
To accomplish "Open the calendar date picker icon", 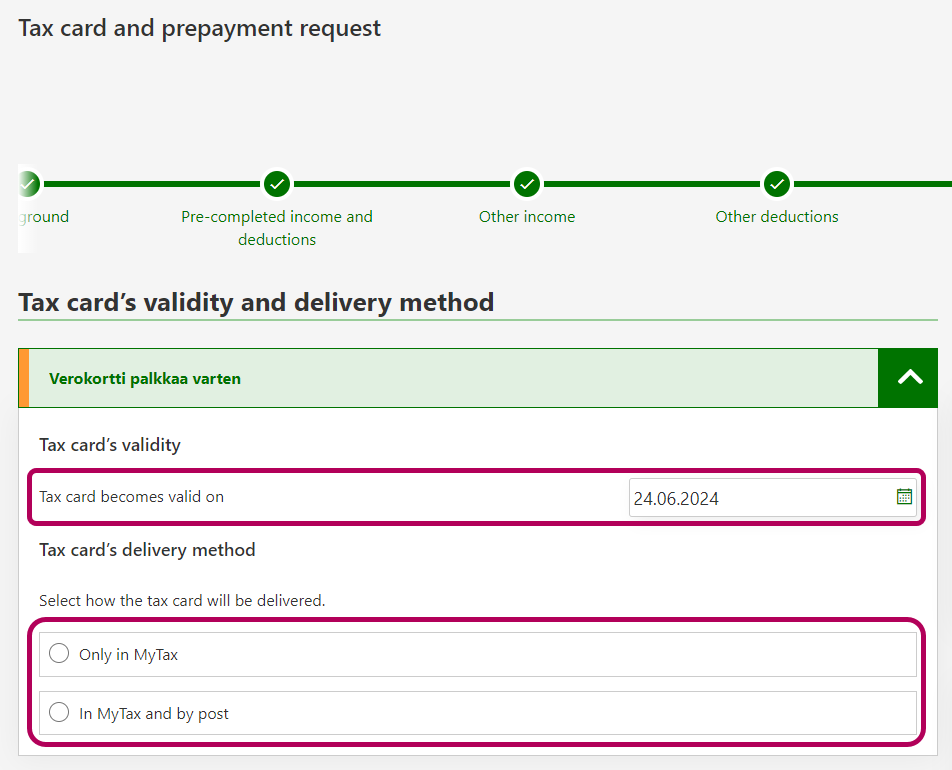I will point(904,496).
